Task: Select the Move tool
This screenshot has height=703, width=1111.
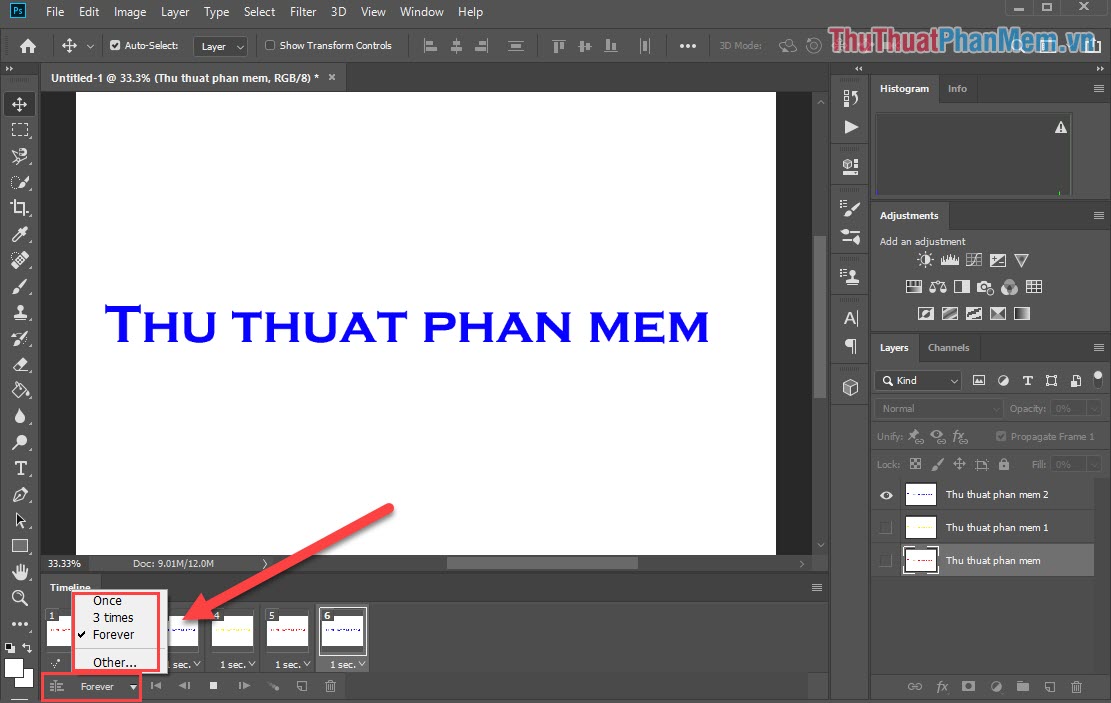Action: 21,103
